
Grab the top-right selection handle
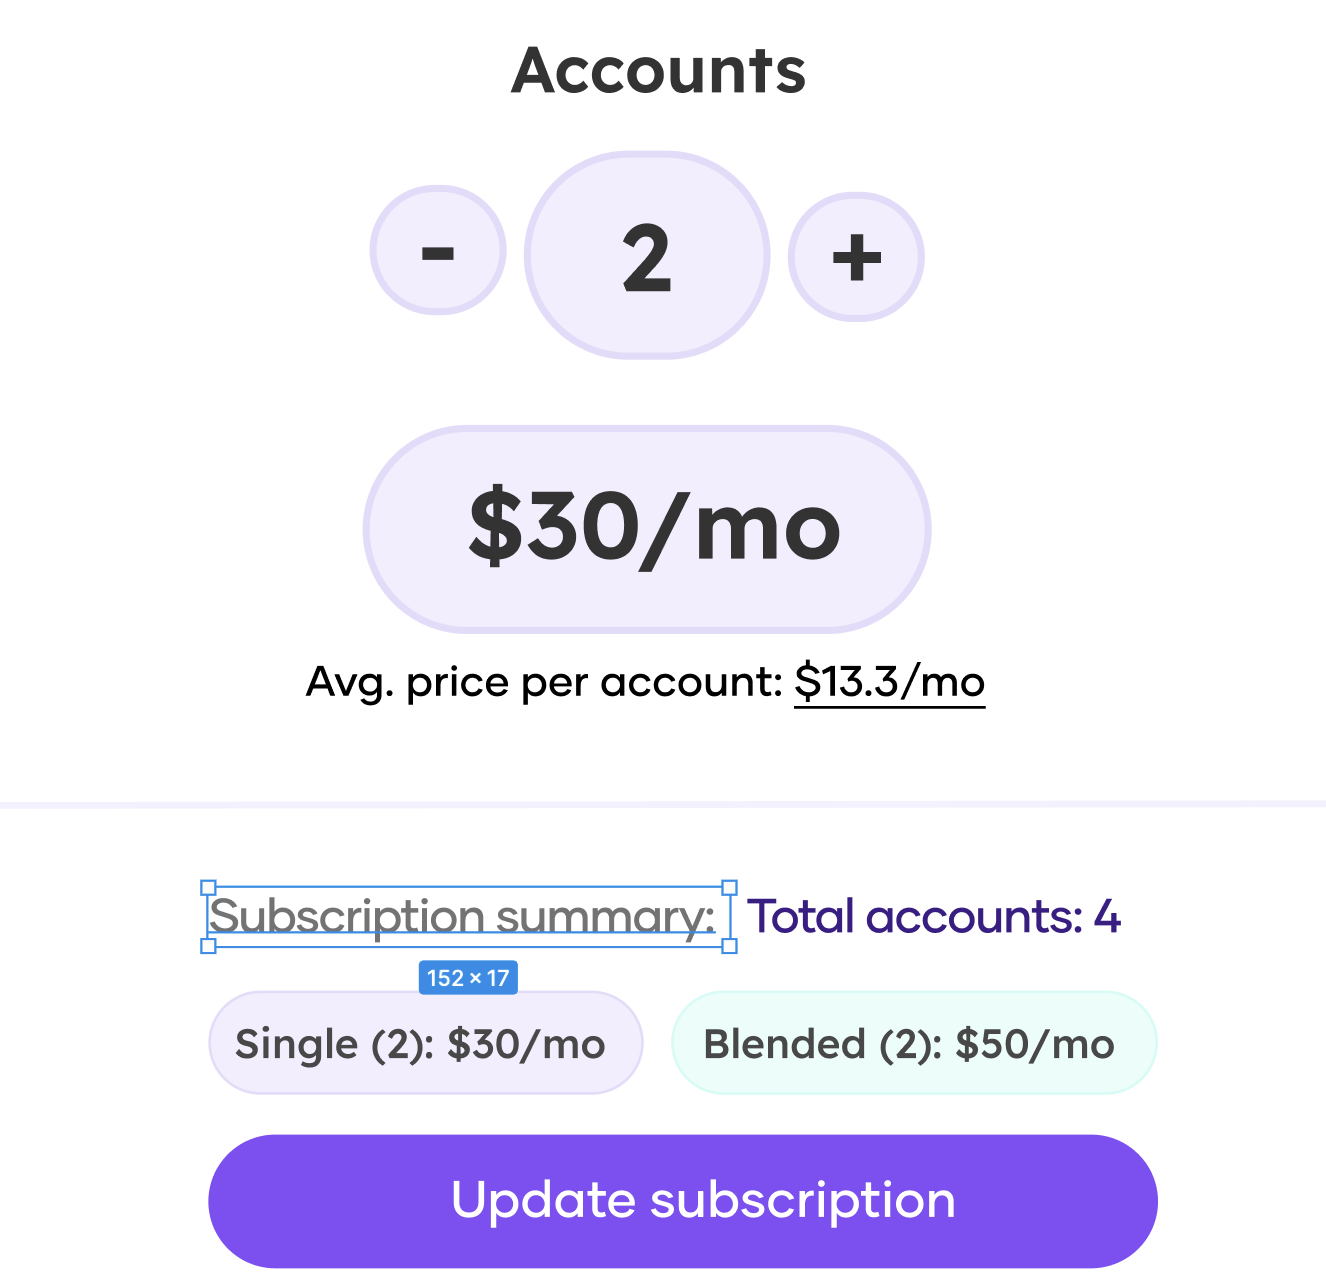(730, 887)
